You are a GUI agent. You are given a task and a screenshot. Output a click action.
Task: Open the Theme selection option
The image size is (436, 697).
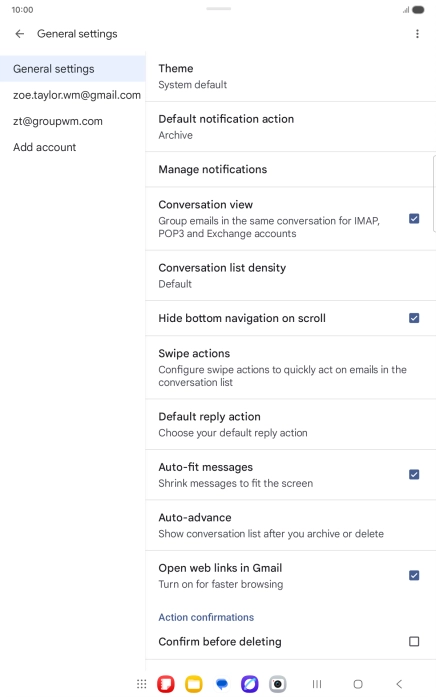[291, 76]
